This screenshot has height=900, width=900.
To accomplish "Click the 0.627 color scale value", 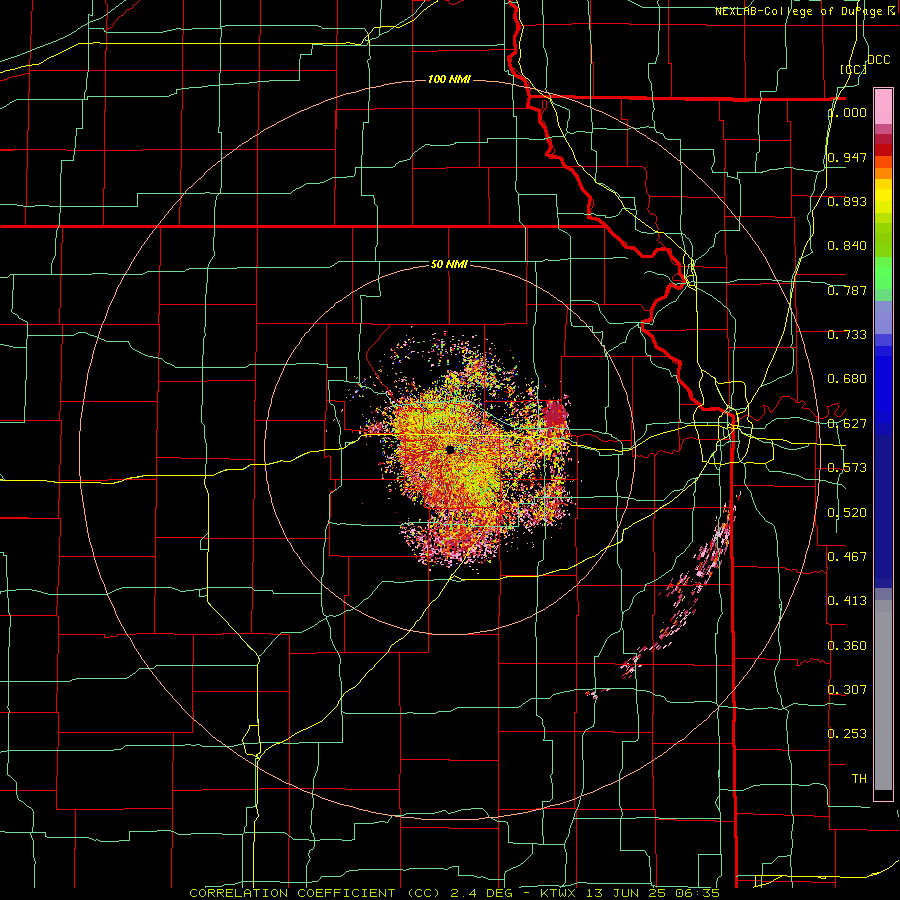I will (847, 424).
